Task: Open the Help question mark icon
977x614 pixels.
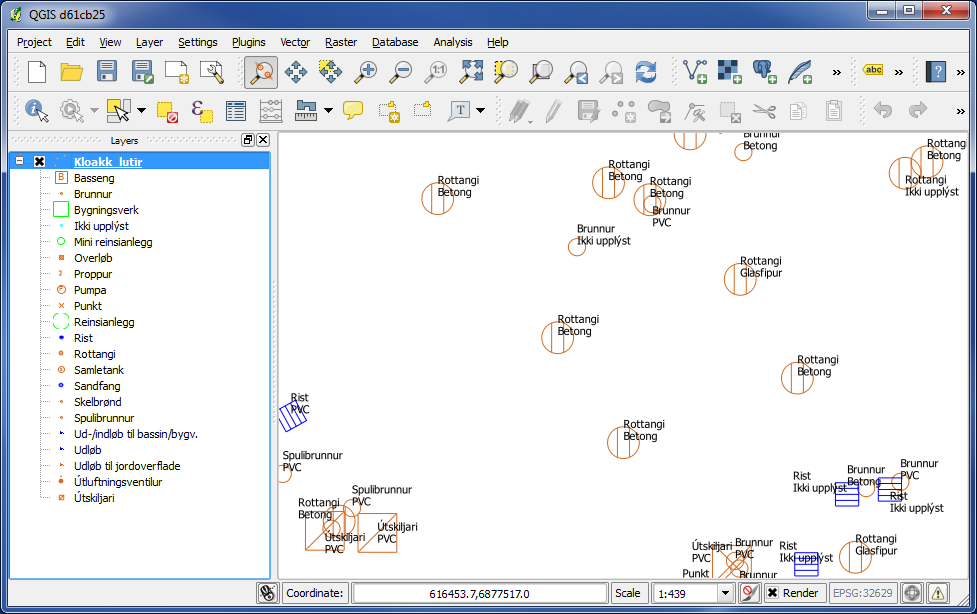Action: (936, 72)
